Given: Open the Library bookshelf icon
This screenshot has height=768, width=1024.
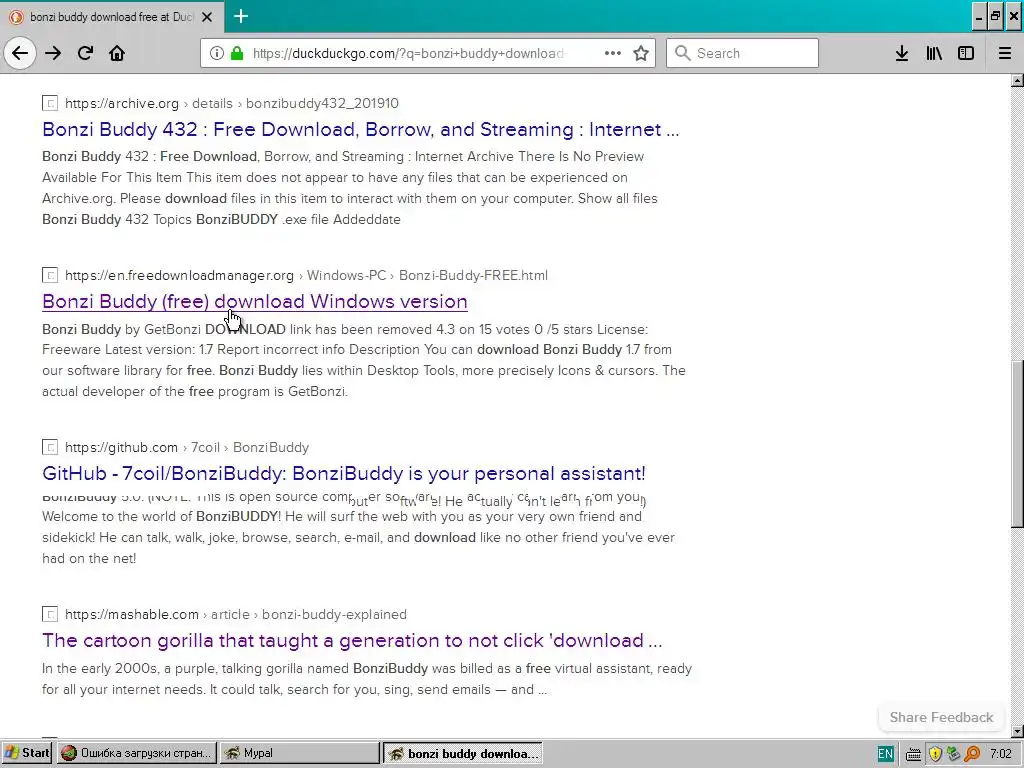Looking at the screenshot, I should point(934,53).
